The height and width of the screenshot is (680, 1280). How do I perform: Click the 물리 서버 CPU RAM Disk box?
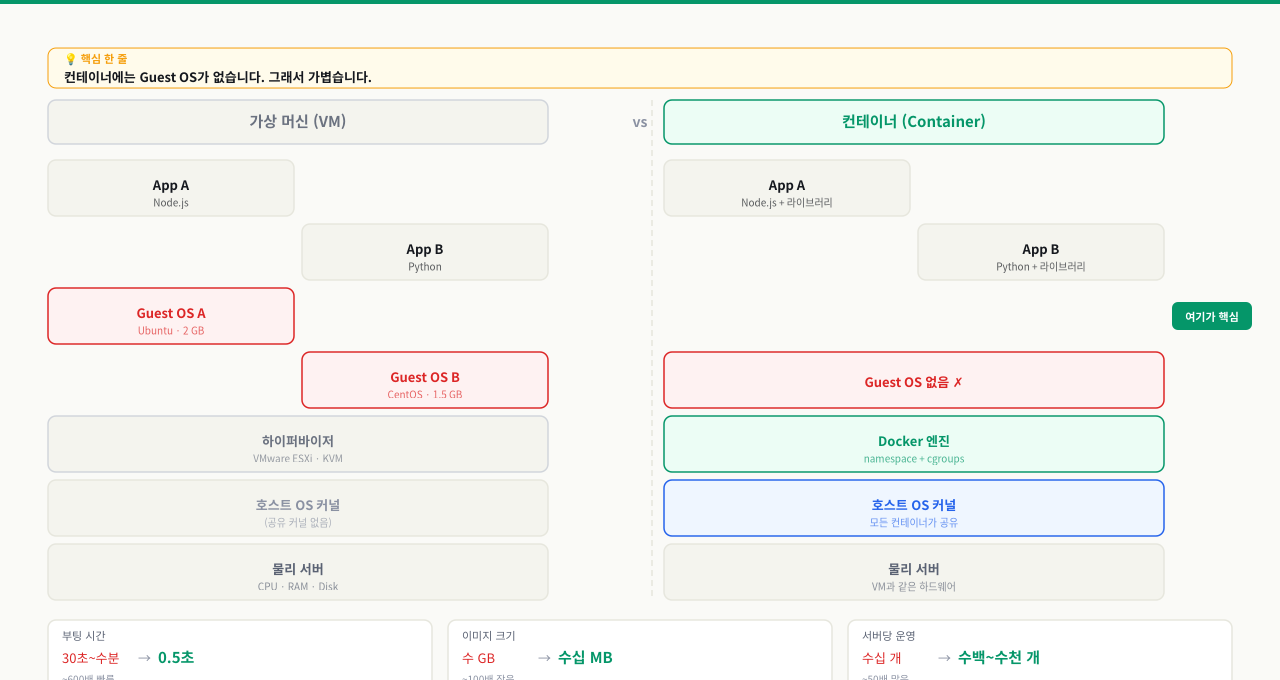298,572
